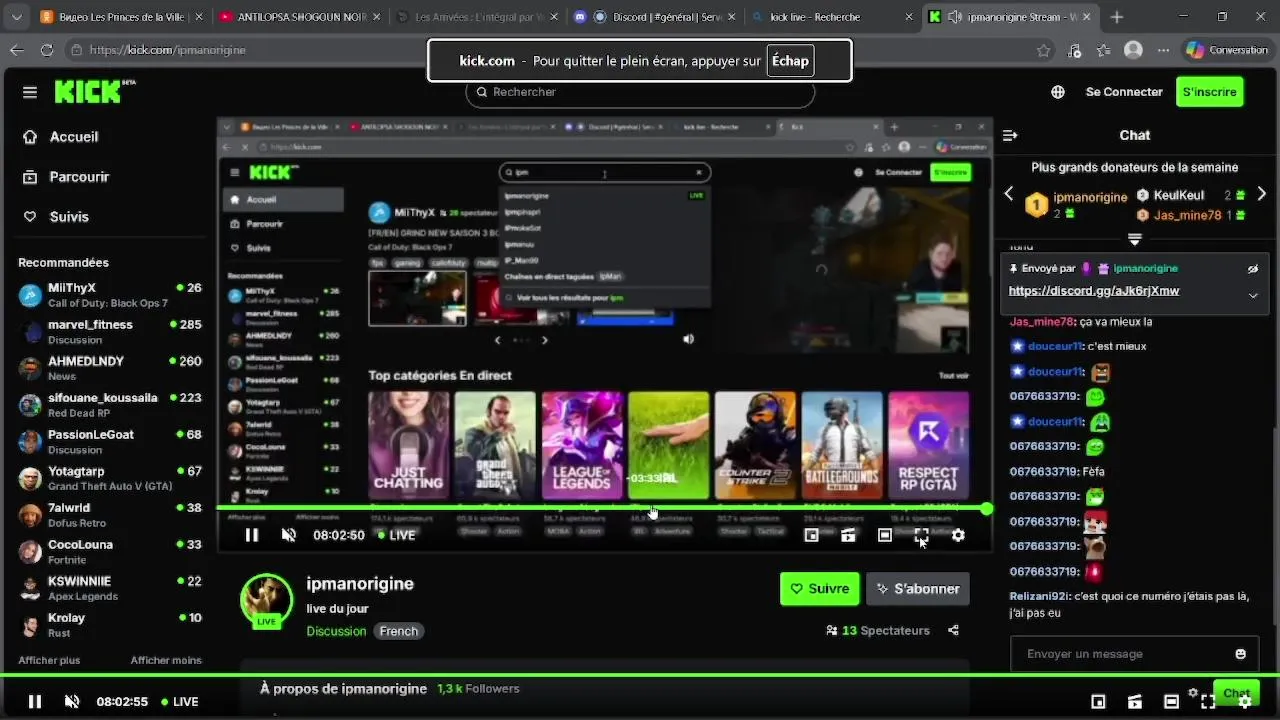Viewport: 1280px width, 720px height.
Task: Click the share icon next to Spectateurs
Action: [953, 631]
